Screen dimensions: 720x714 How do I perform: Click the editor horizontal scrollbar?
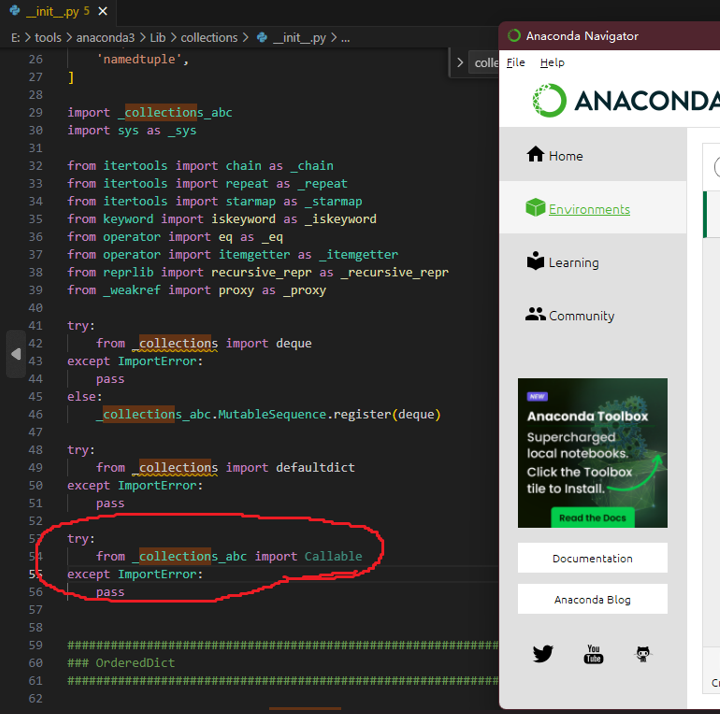[x=305, y=709]
